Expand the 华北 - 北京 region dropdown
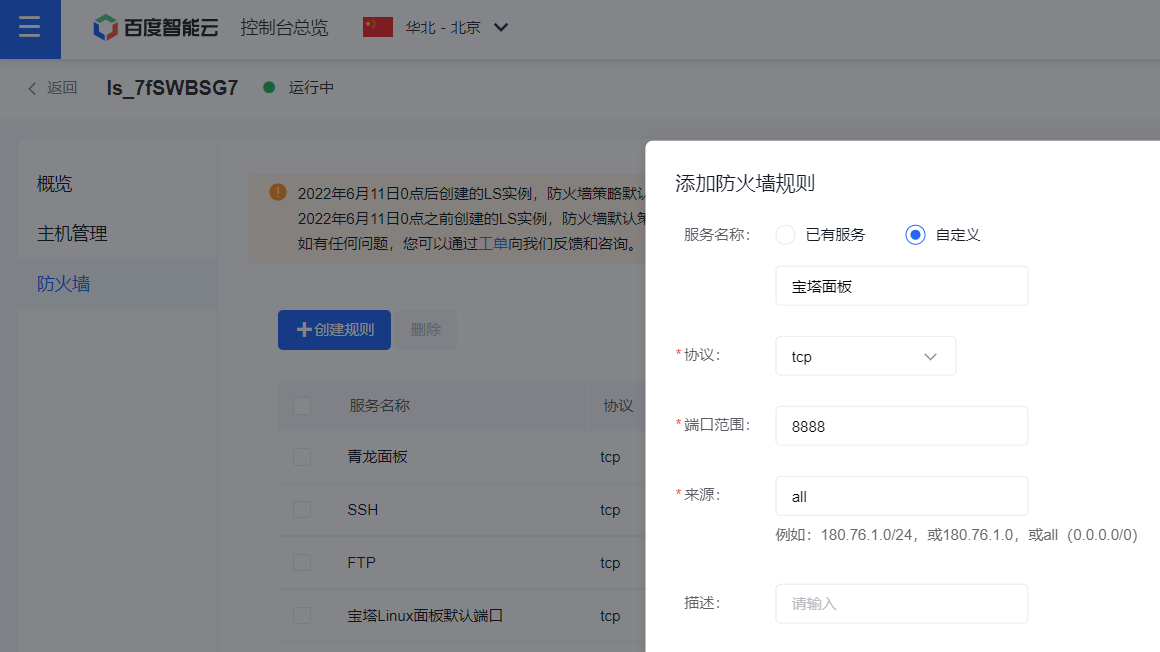The image size is (1160, 652). (x=456, y=28)
